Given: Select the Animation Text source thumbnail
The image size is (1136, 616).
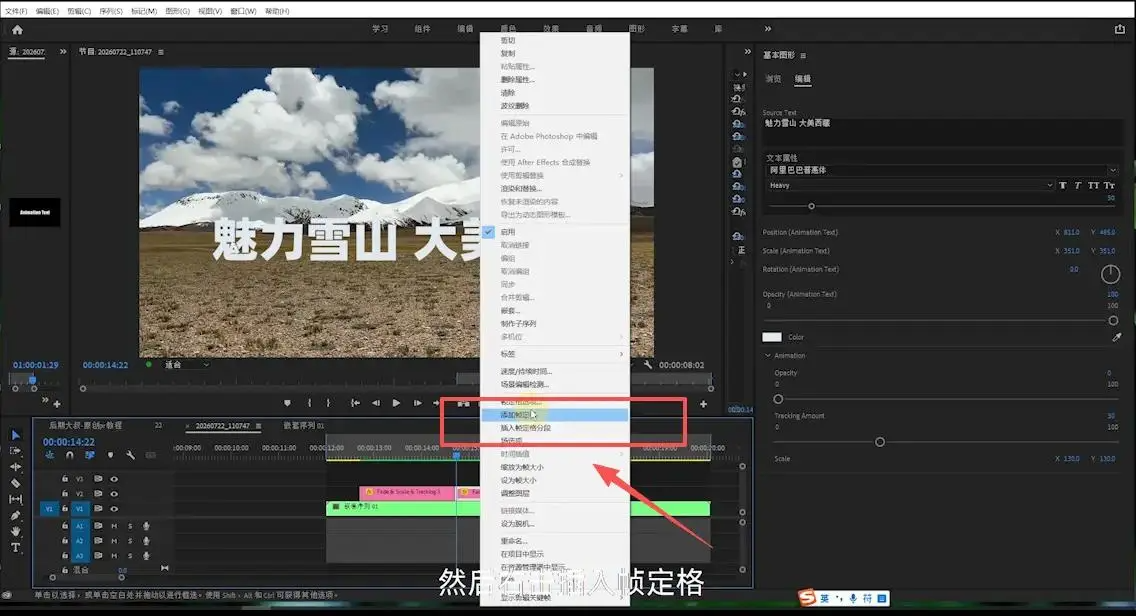Looking at the screenshot, I should click(35, 212).
